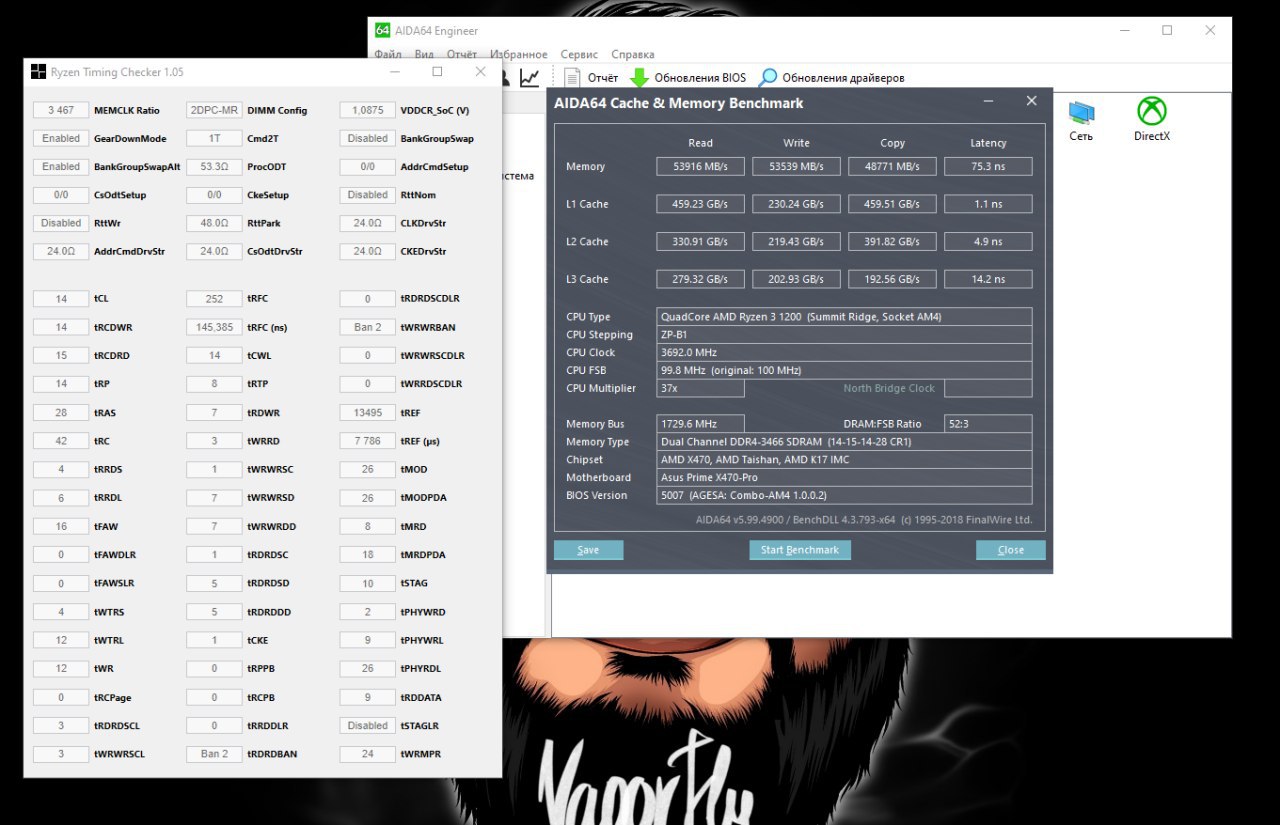This screenshot has width=1280, height=825.
Task: Click the Memory Copy 48771 MB/s value
Action: point(892,166)
